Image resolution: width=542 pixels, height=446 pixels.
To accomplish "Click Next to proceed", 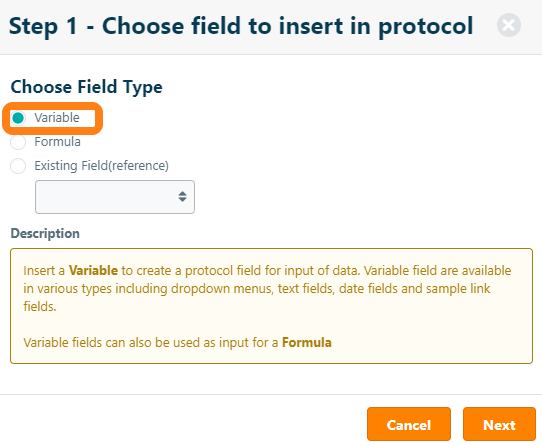I will point(499,424).
